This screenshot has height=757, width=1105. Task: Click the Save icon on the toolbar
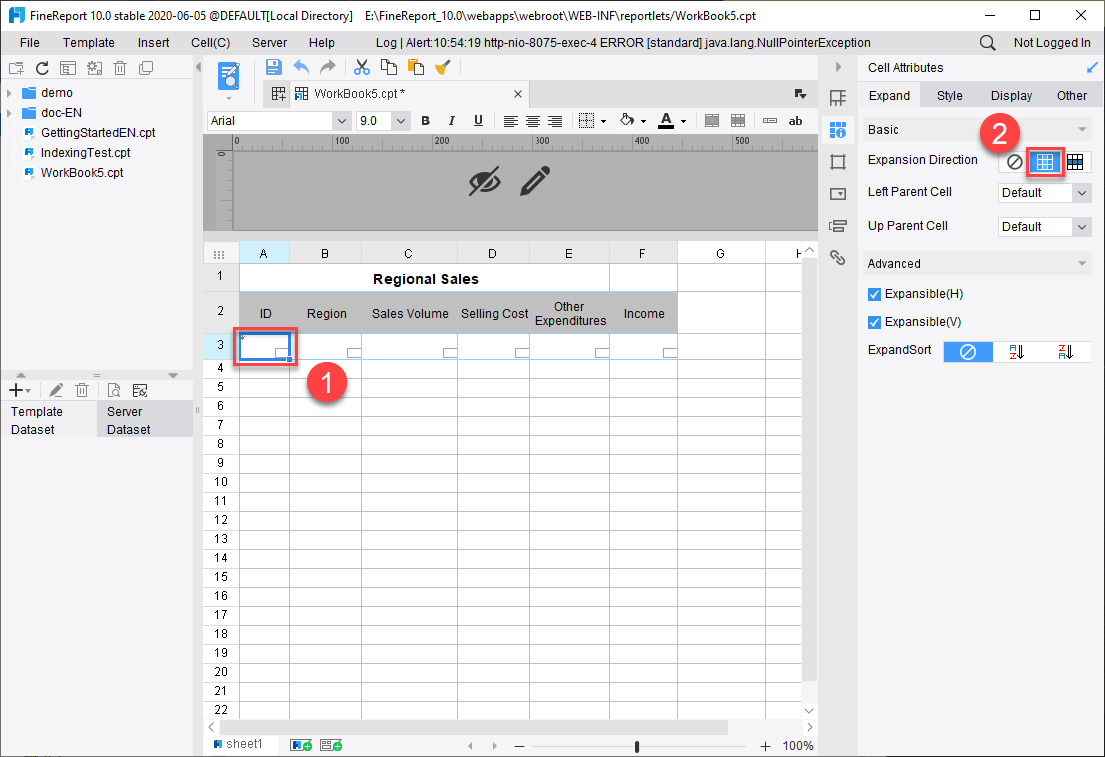tap(273, 66)
